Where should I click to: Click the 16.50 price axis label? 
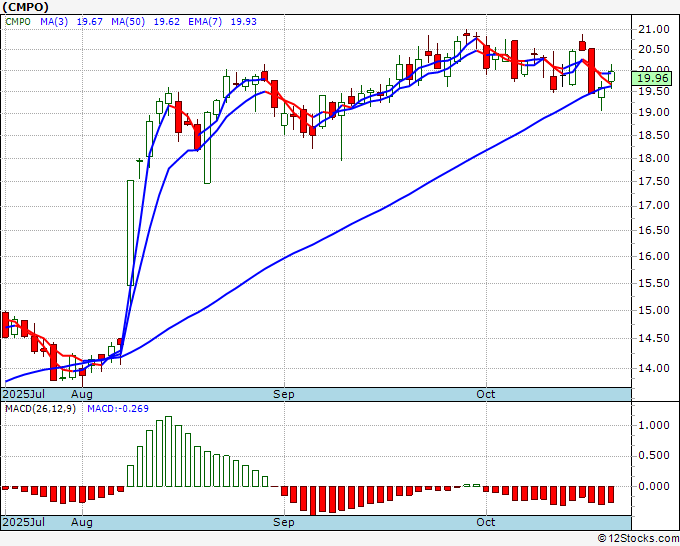tap(654, 230)
